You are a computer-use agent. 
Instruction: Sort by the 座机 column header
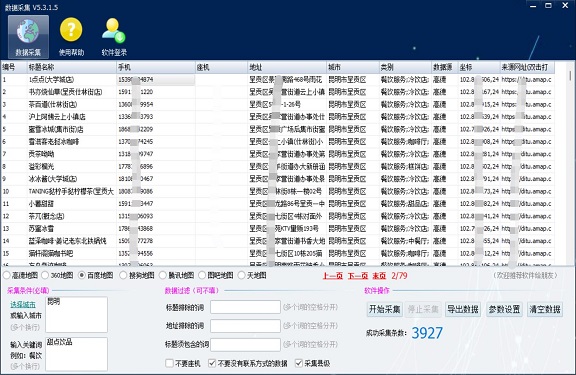pyautogui.click(x=222, y=67)
